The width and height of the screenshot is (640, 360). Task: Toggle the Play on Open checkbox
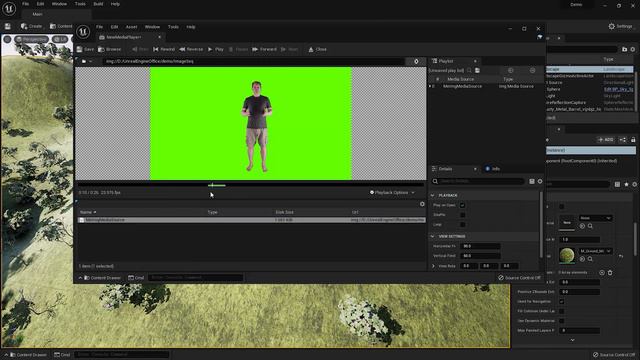pyautogui.click(x=462, y=205)
